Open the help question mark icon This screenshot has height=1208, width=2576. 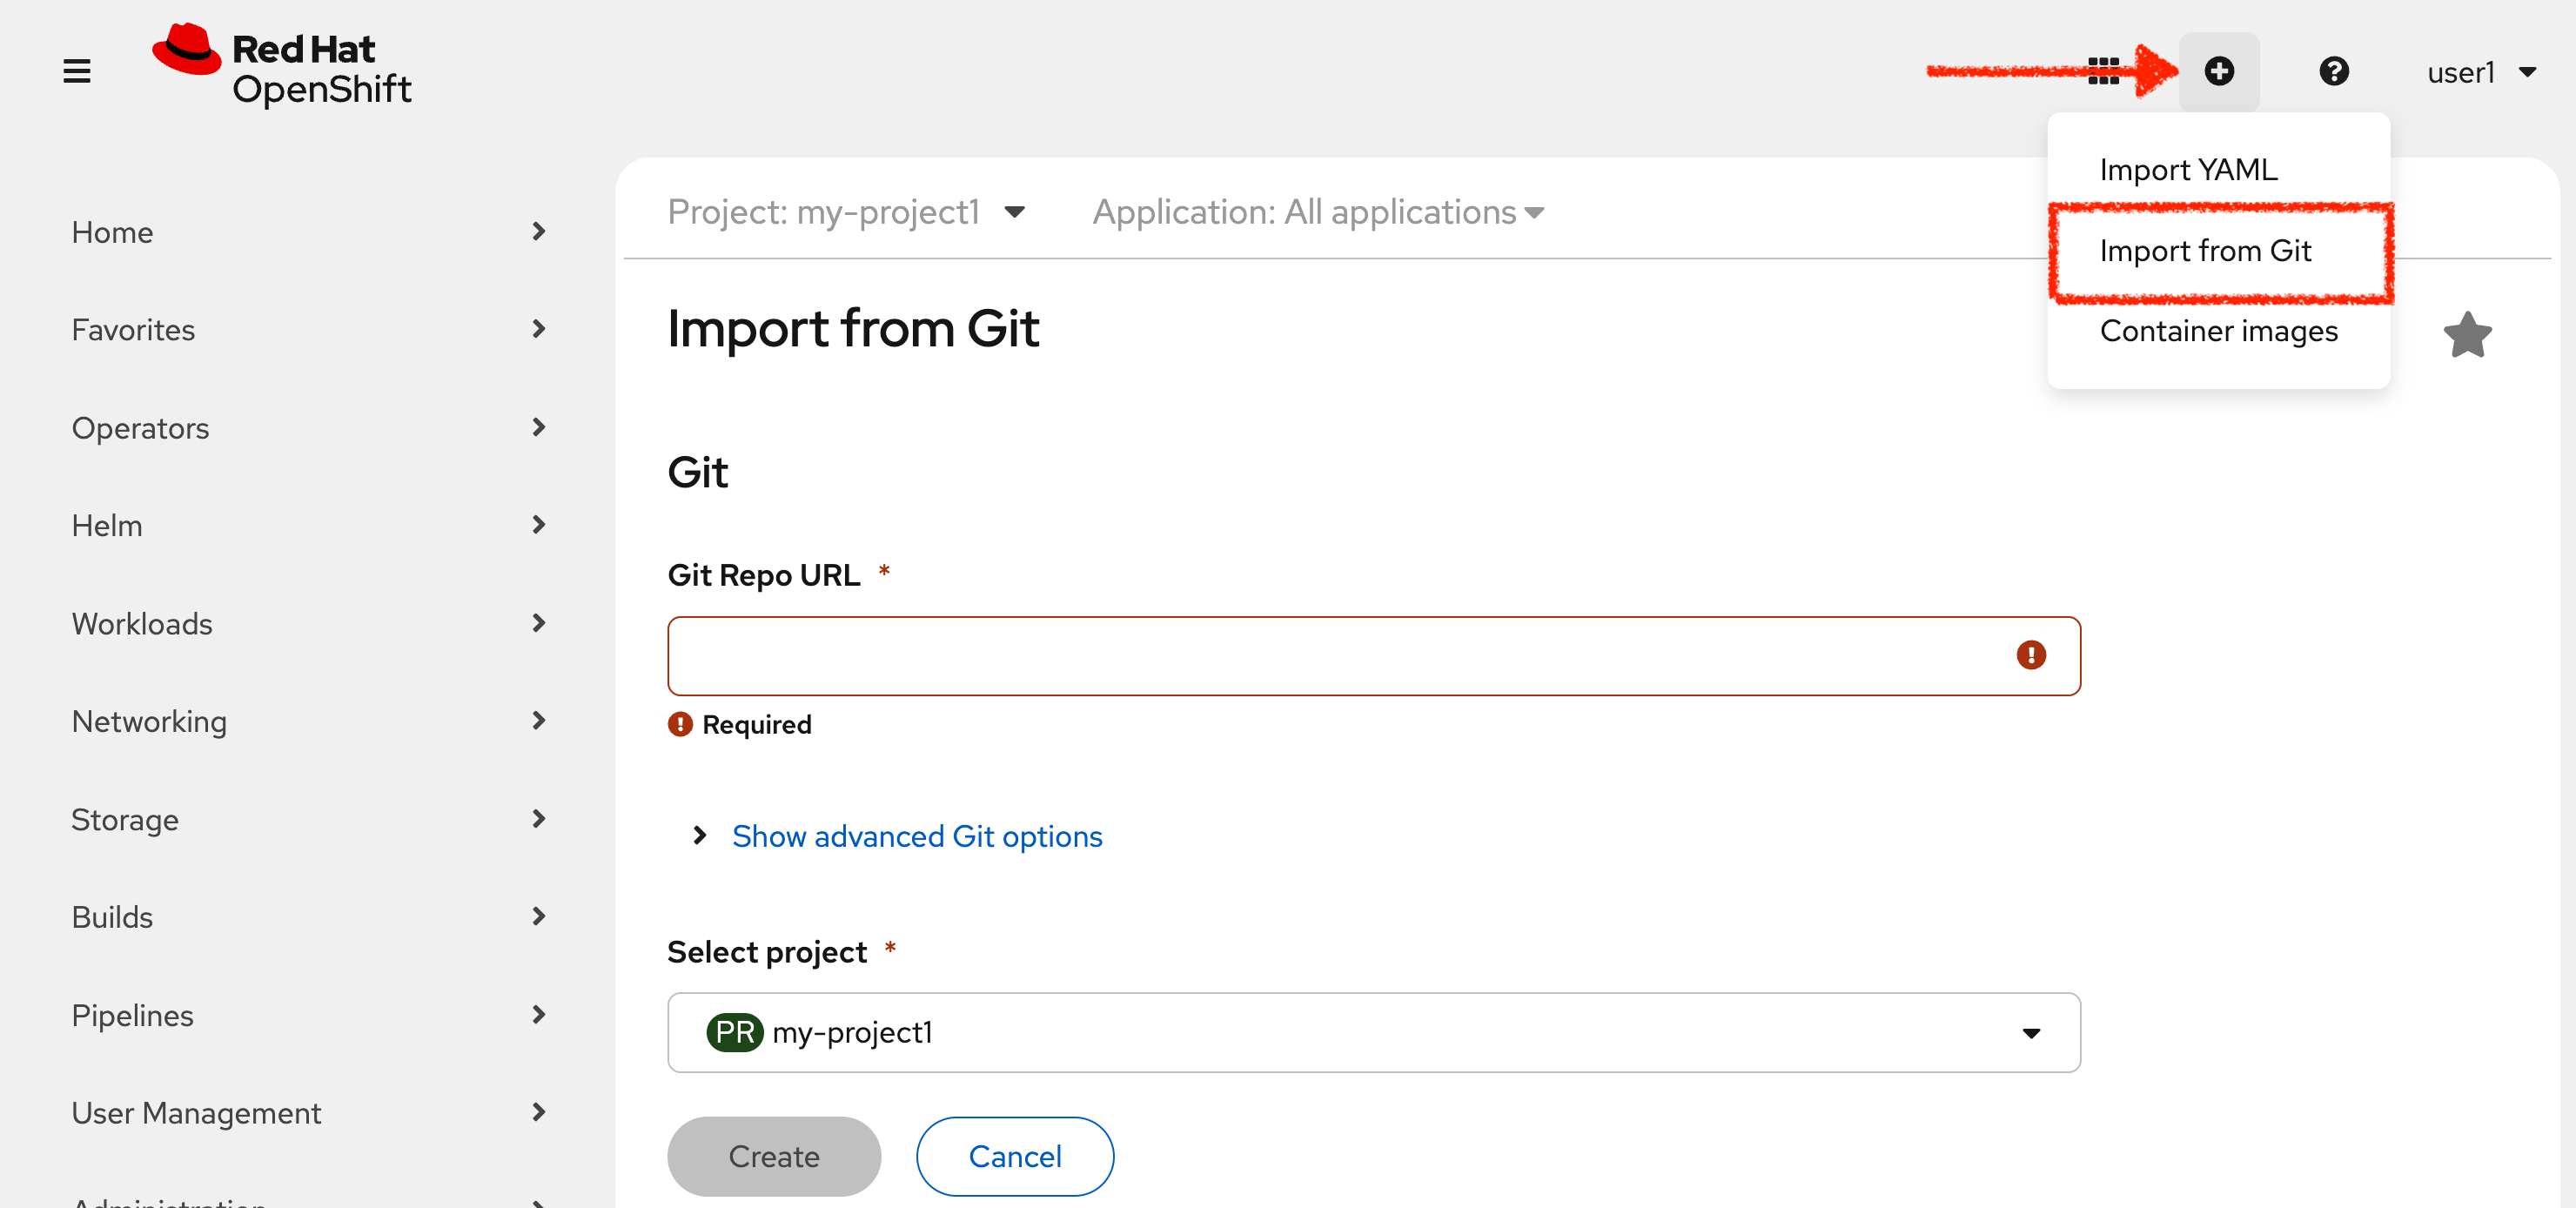tap(2333, 70)
